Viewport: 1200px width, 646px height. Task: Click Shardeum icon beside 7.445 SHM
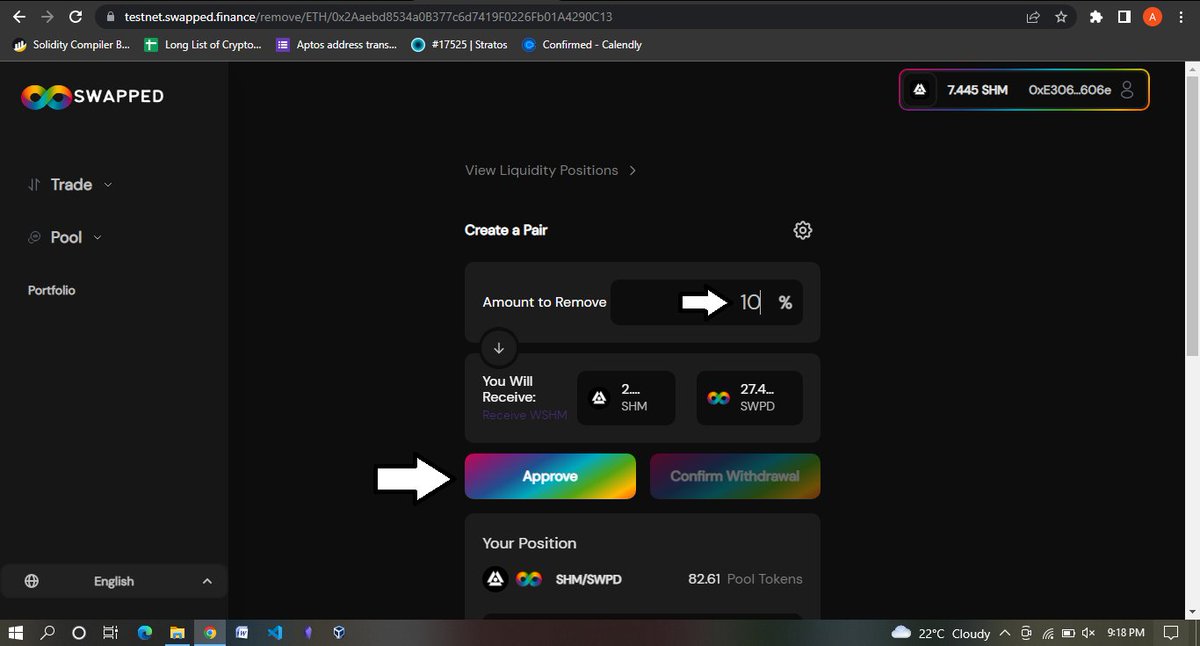tap(920, 90)
